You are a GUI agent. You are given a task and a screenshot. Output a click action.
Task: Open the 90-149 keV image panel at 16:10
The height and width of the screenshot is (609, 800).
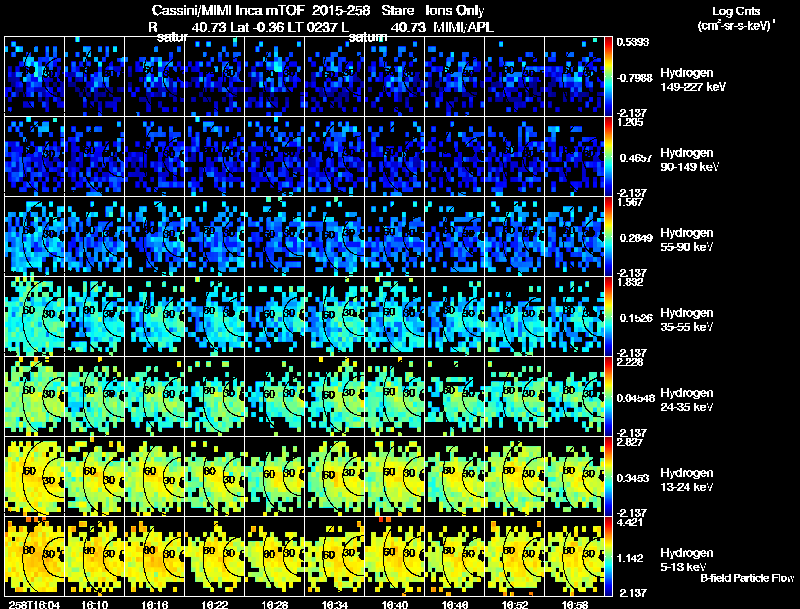tap(94, 156)
